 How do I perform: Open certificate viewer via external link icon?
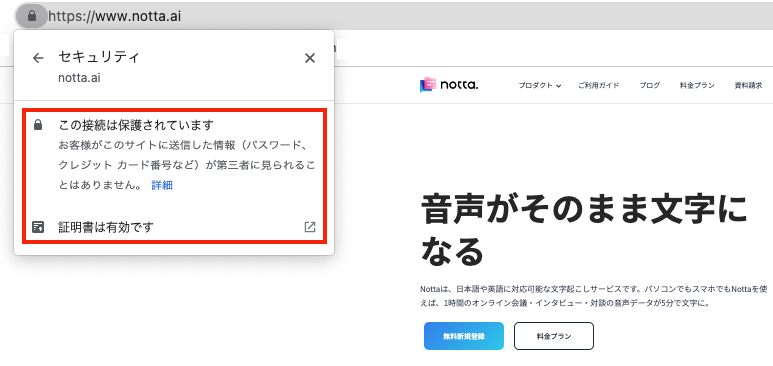[310, 227]
